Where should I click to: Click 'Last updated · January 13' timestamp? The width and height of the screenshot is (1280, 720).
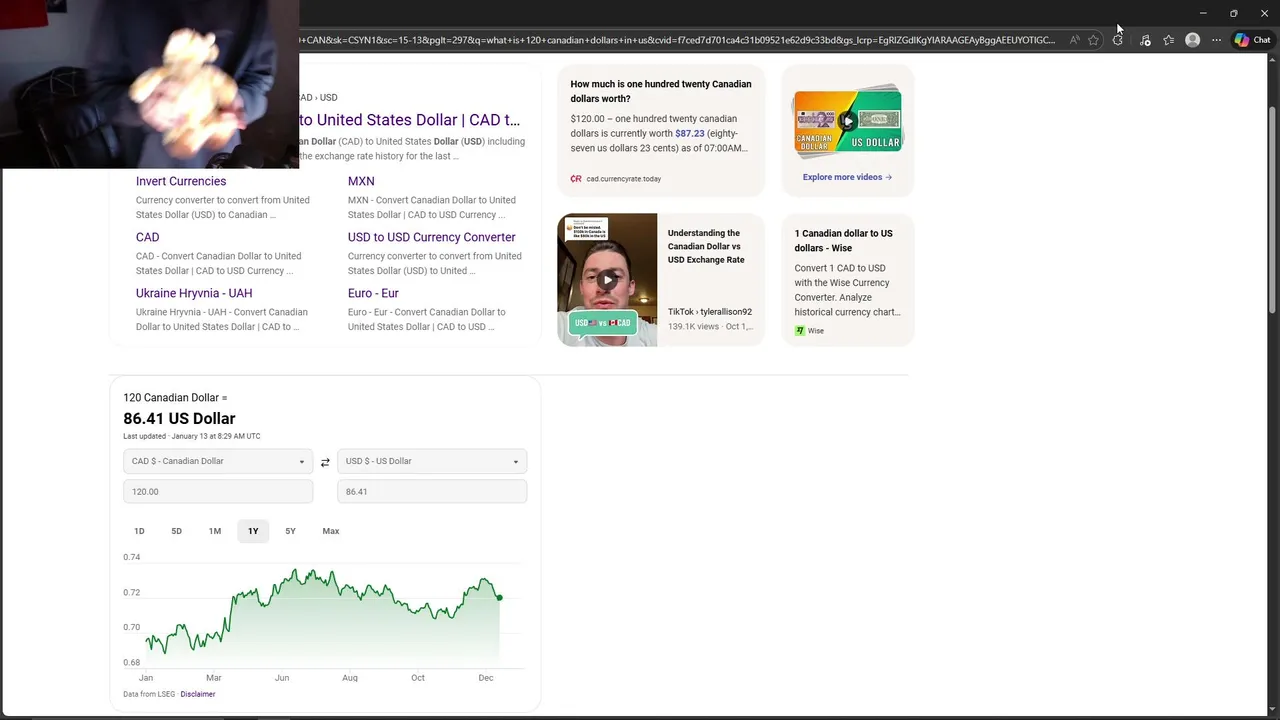tap(192, 436)
